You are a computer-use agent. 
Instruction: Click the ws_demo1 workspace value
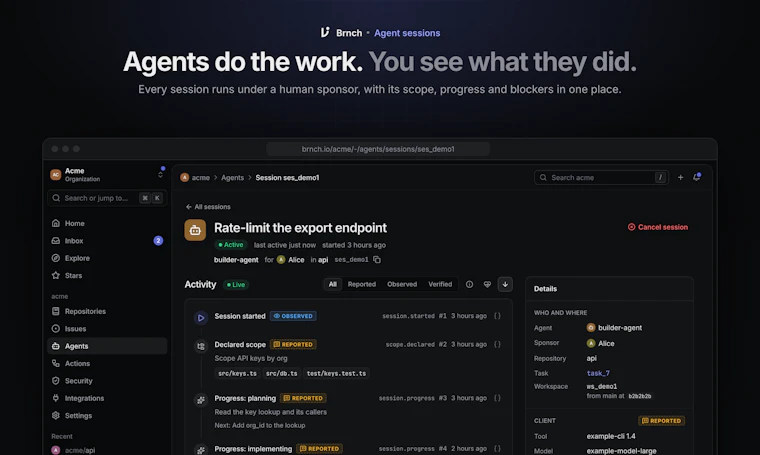tap(602, 387)
